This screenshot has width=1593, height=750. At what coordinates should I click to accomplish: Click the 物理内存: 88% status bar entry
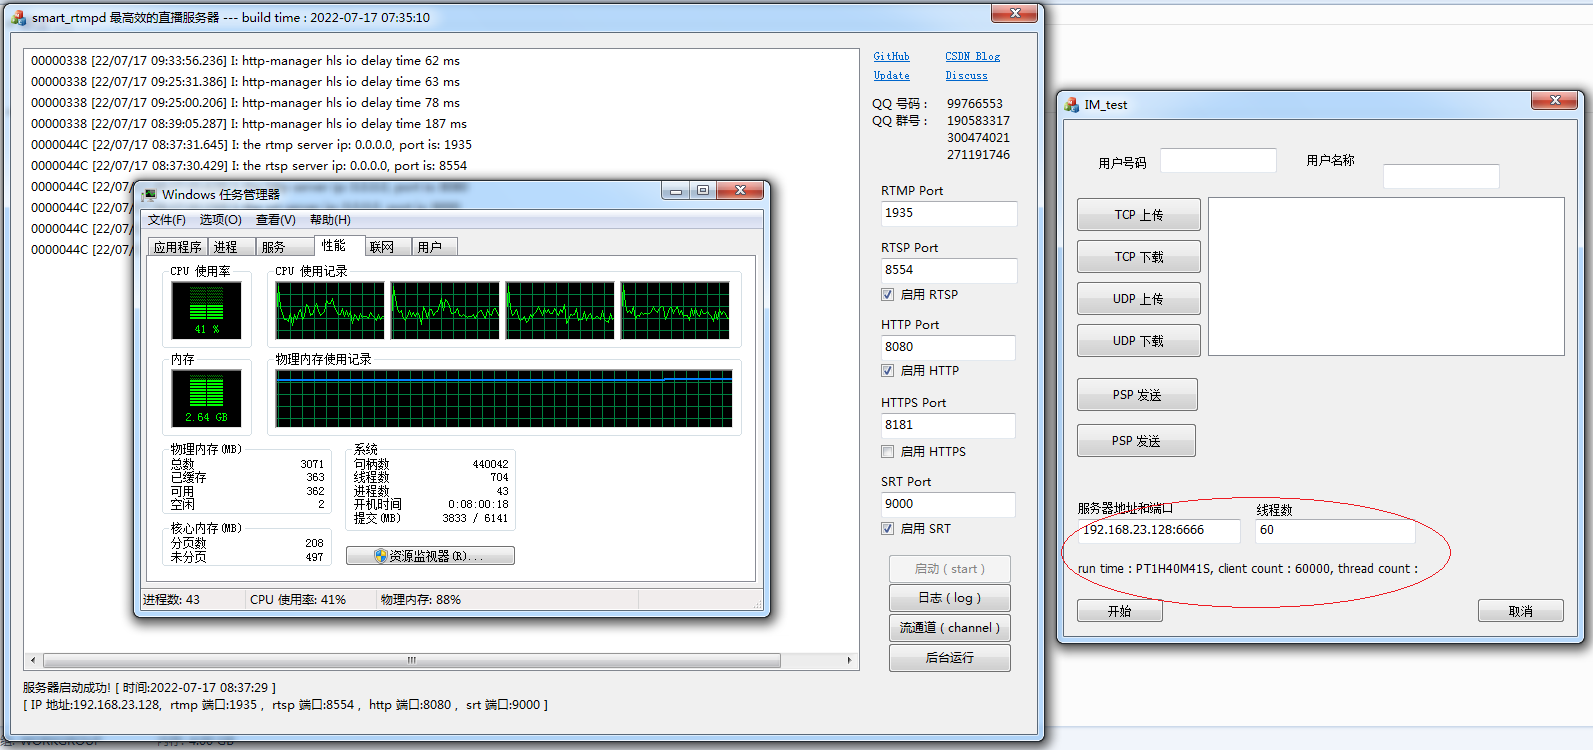[x=421, y=600]
